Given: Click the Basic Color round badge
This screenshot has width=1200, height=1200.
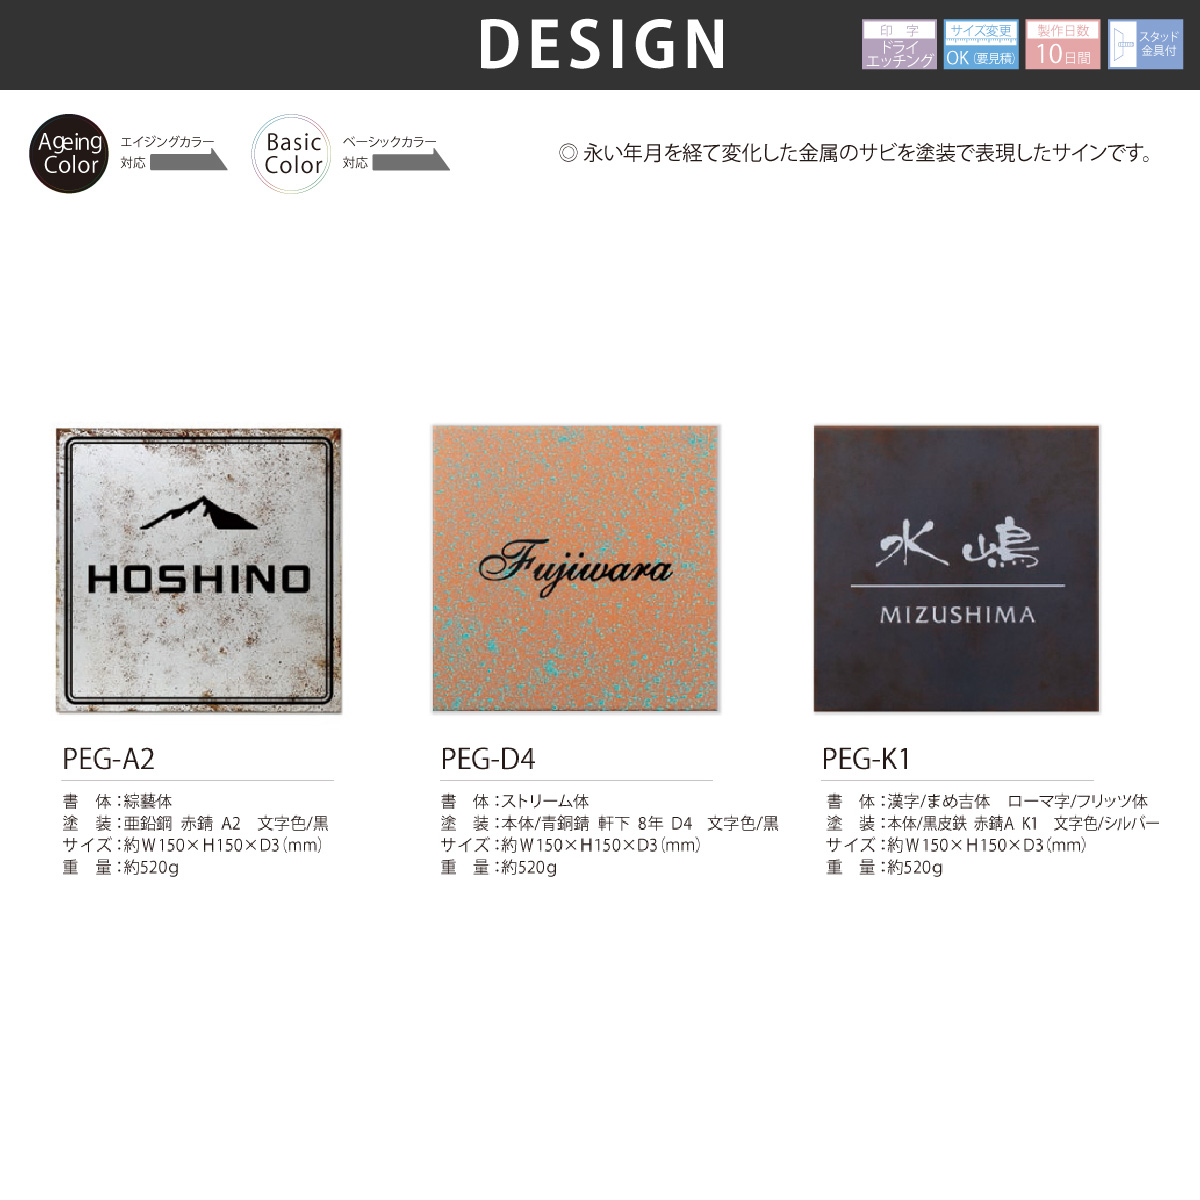Looking at the screenshot, I should [x=291, y=154].
